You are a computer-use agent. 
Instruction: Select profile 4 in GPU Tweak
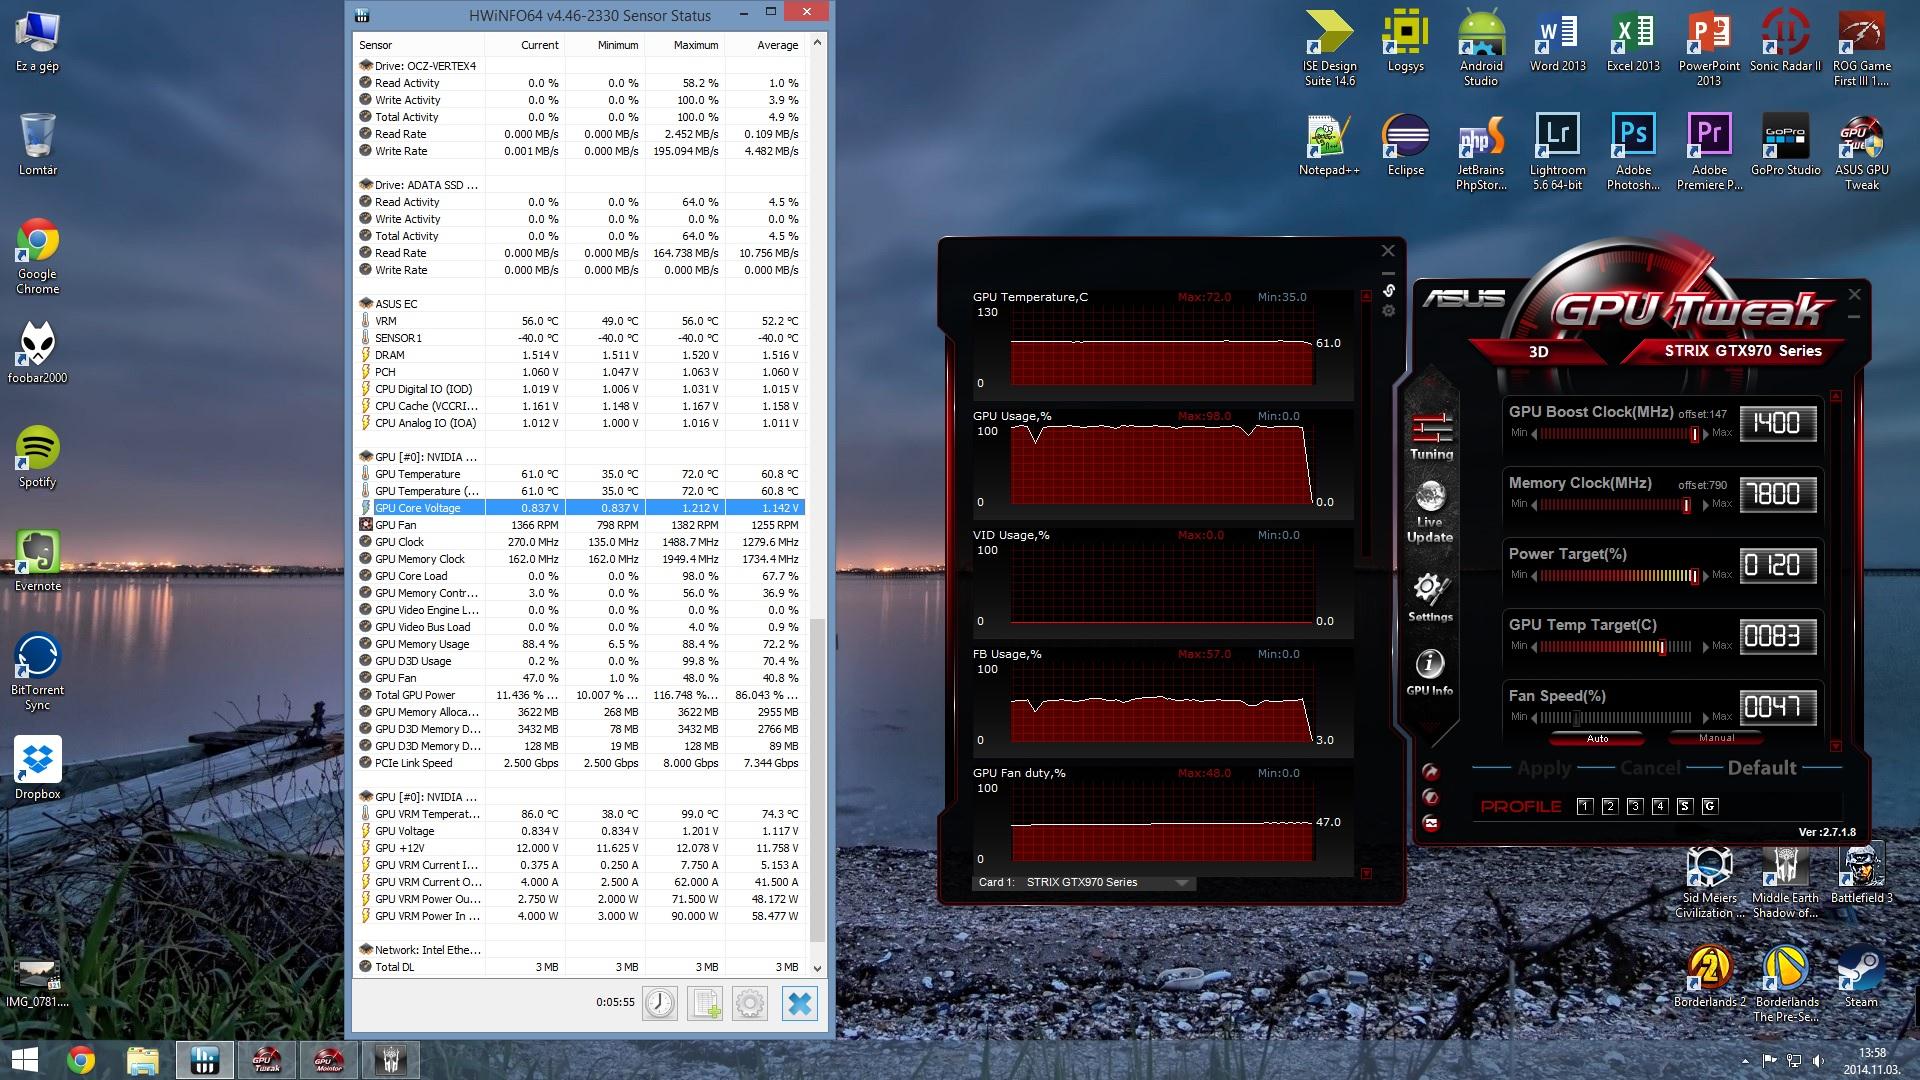pos(1659,806)
